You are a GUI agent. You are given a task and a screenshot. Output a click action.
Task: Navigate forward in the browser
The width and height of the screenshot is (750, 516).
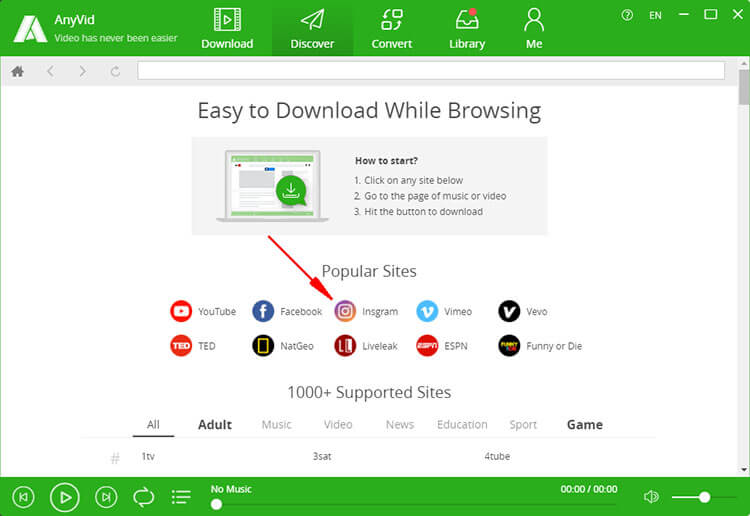point(83,72)
